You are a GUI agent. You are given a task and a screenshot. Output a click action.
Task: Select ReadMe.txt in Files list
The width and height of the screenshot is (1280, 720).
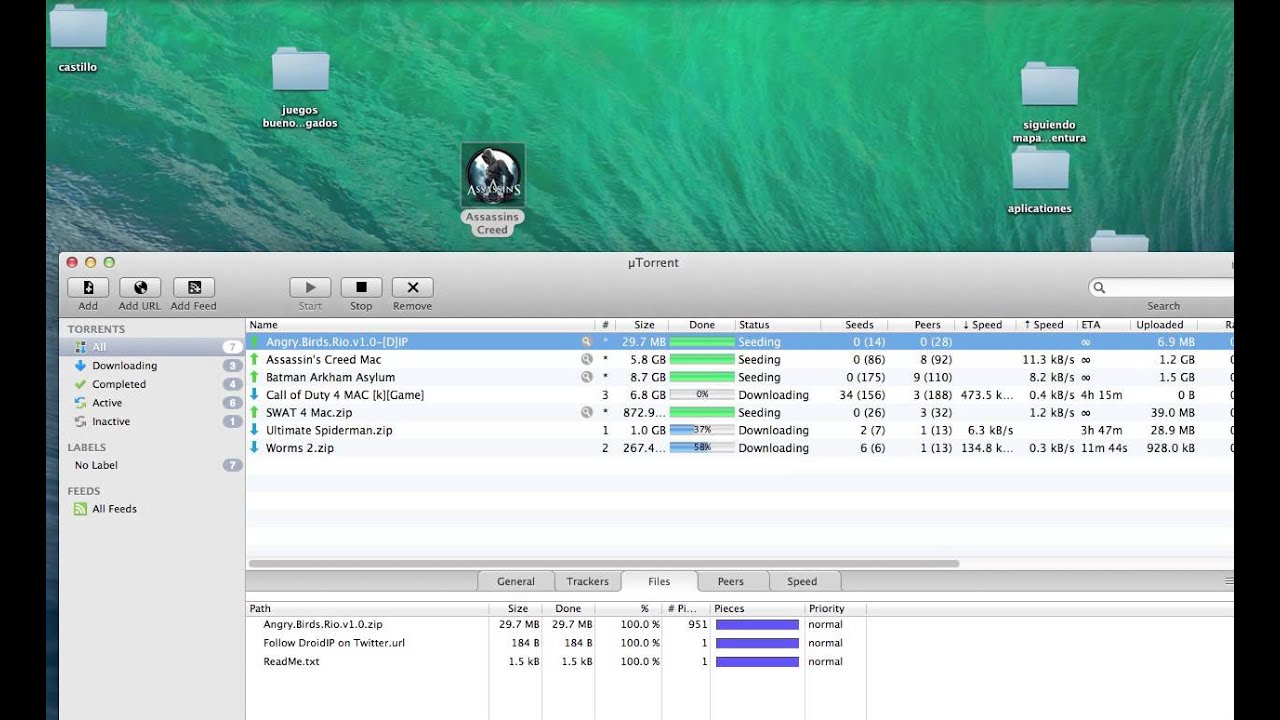292,662
